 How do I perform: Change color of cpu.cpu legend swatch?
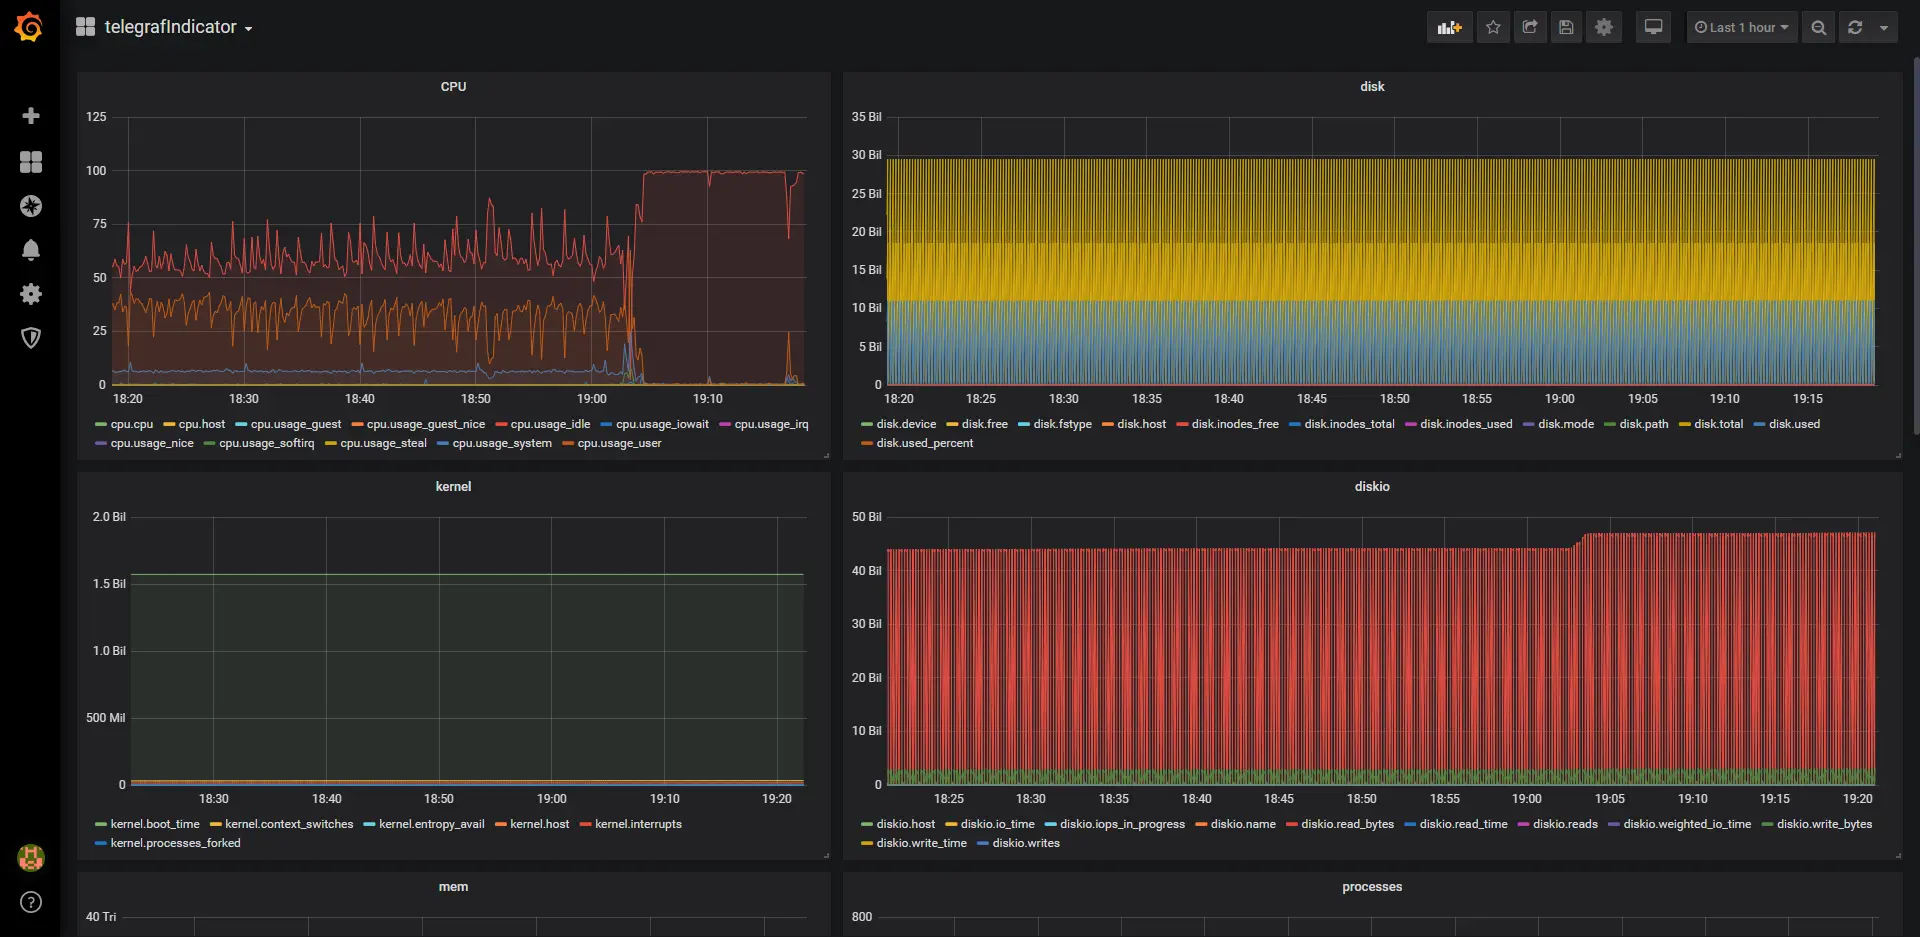click(x=100, y=424)
